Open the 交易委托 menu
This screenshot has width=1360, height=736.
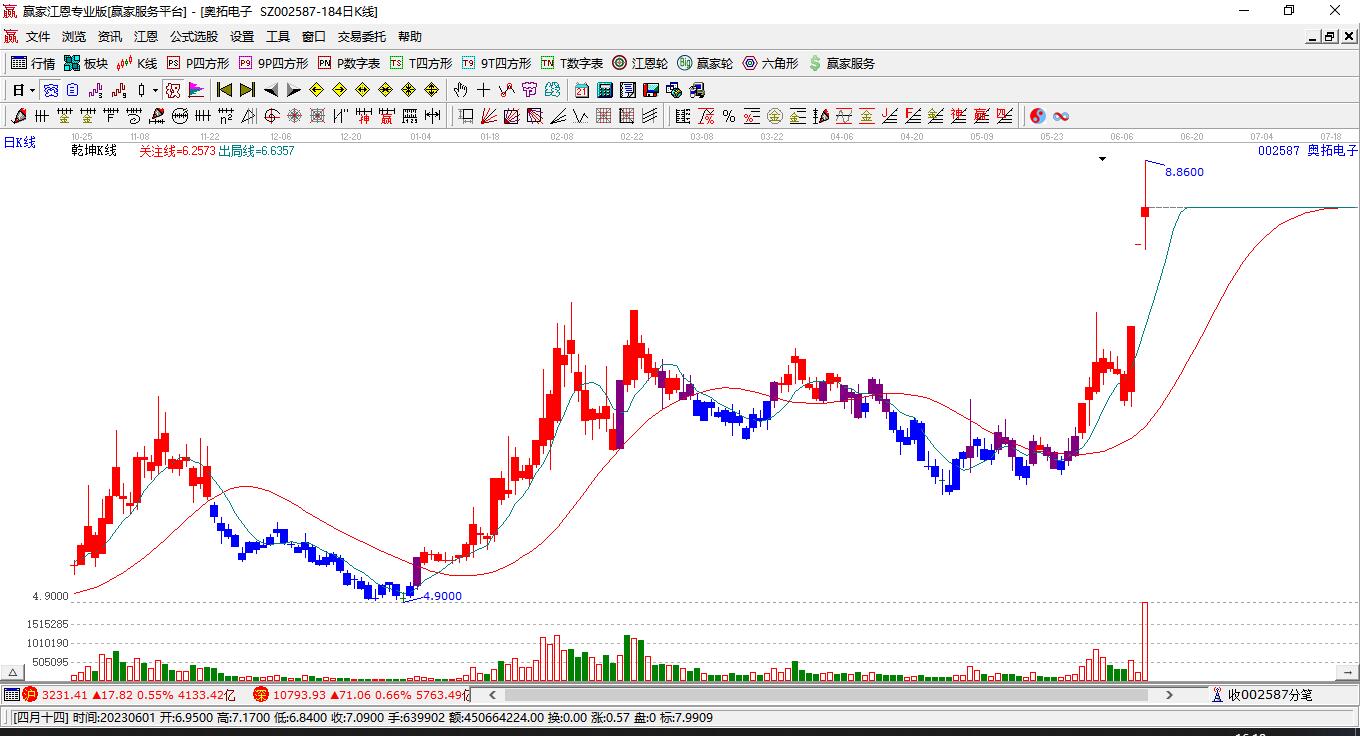point(362,37)
